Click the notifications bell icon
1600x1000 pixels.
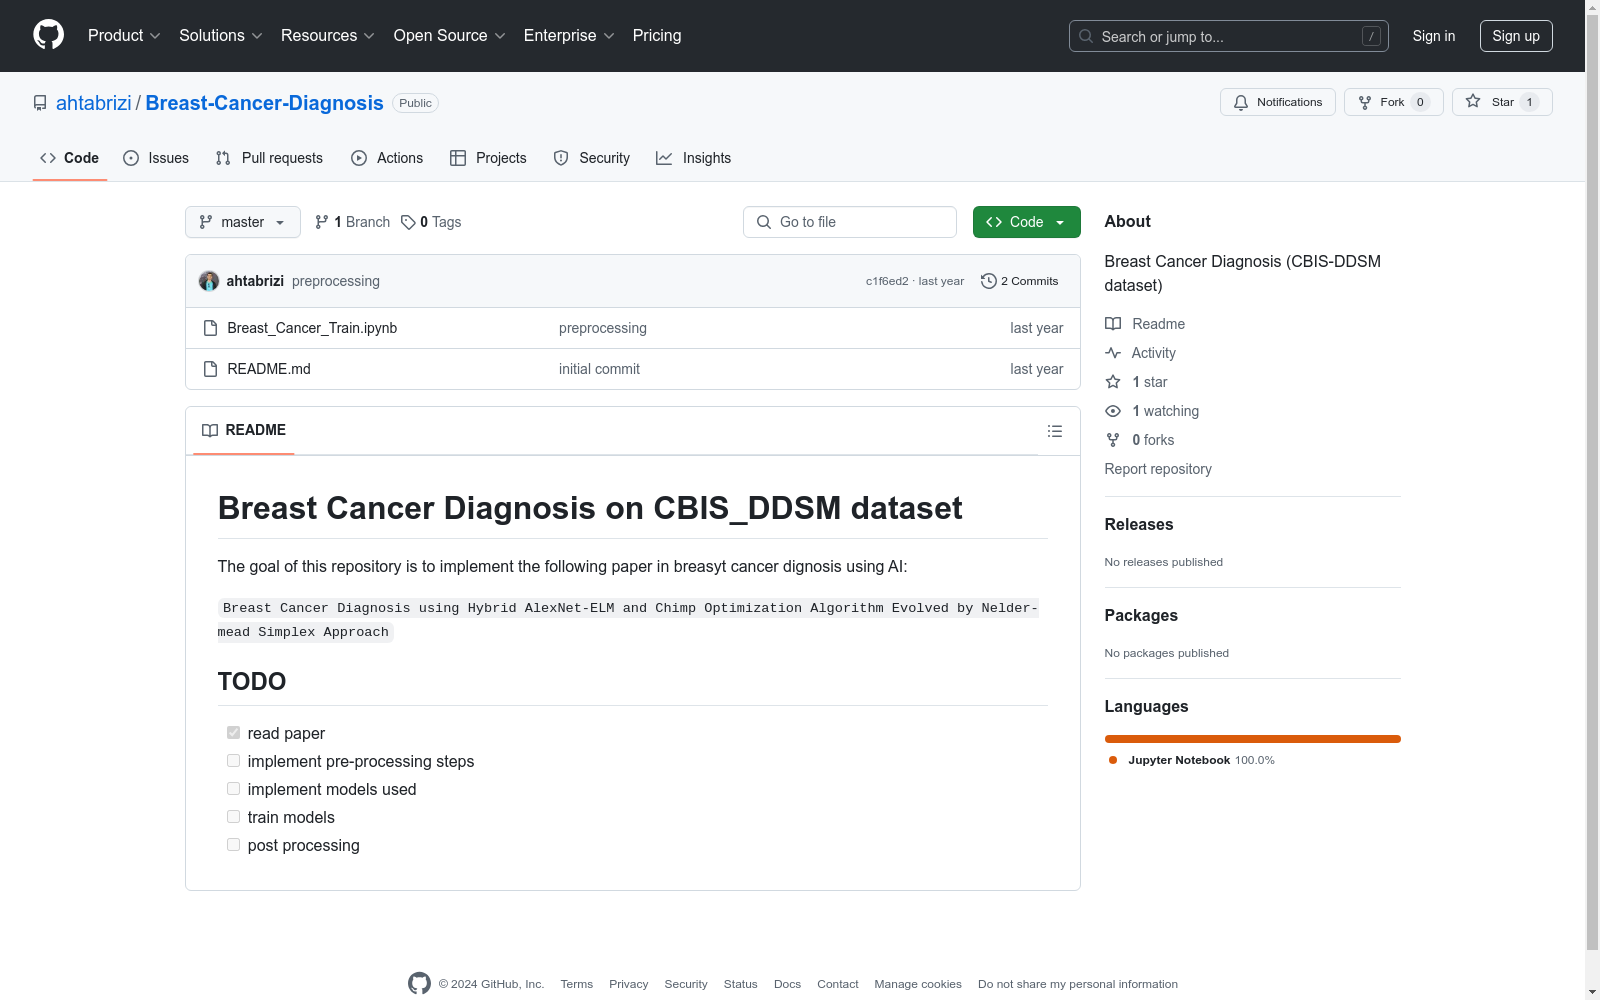pyautogui.click(x=1241, y=102)
